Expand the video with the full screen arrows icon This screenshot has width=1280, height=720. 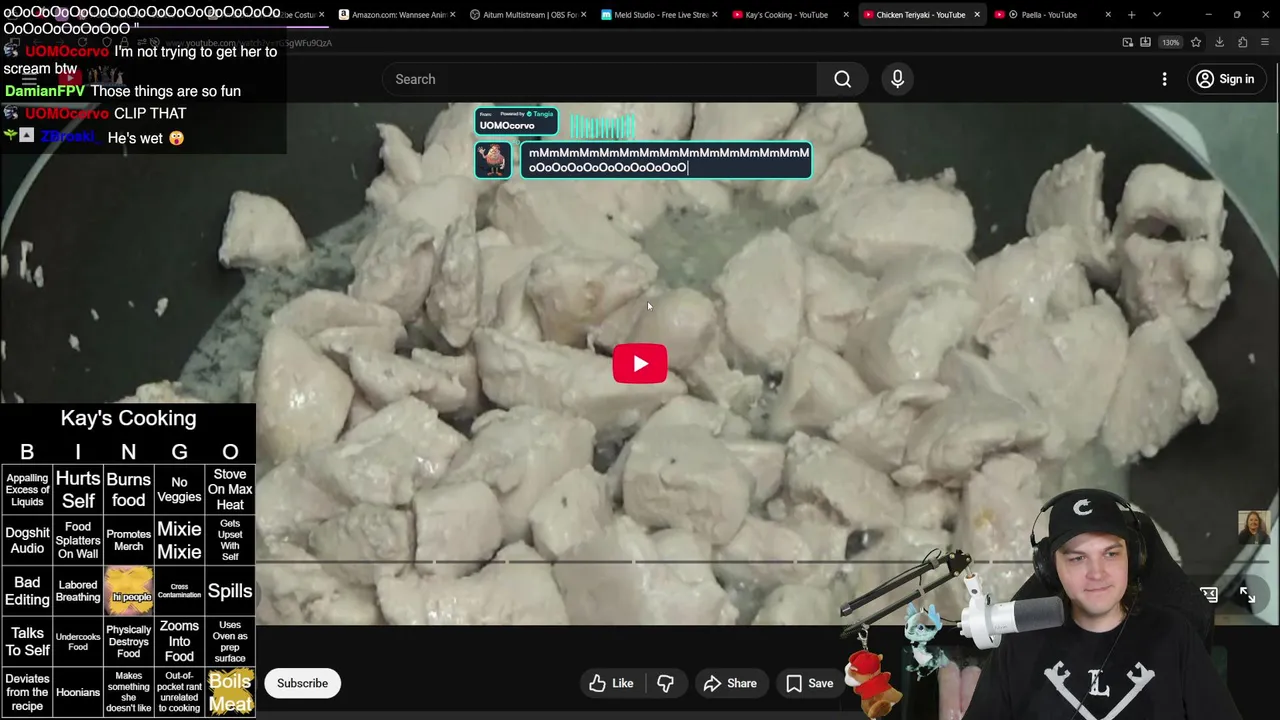click(x=1247, y=595)
